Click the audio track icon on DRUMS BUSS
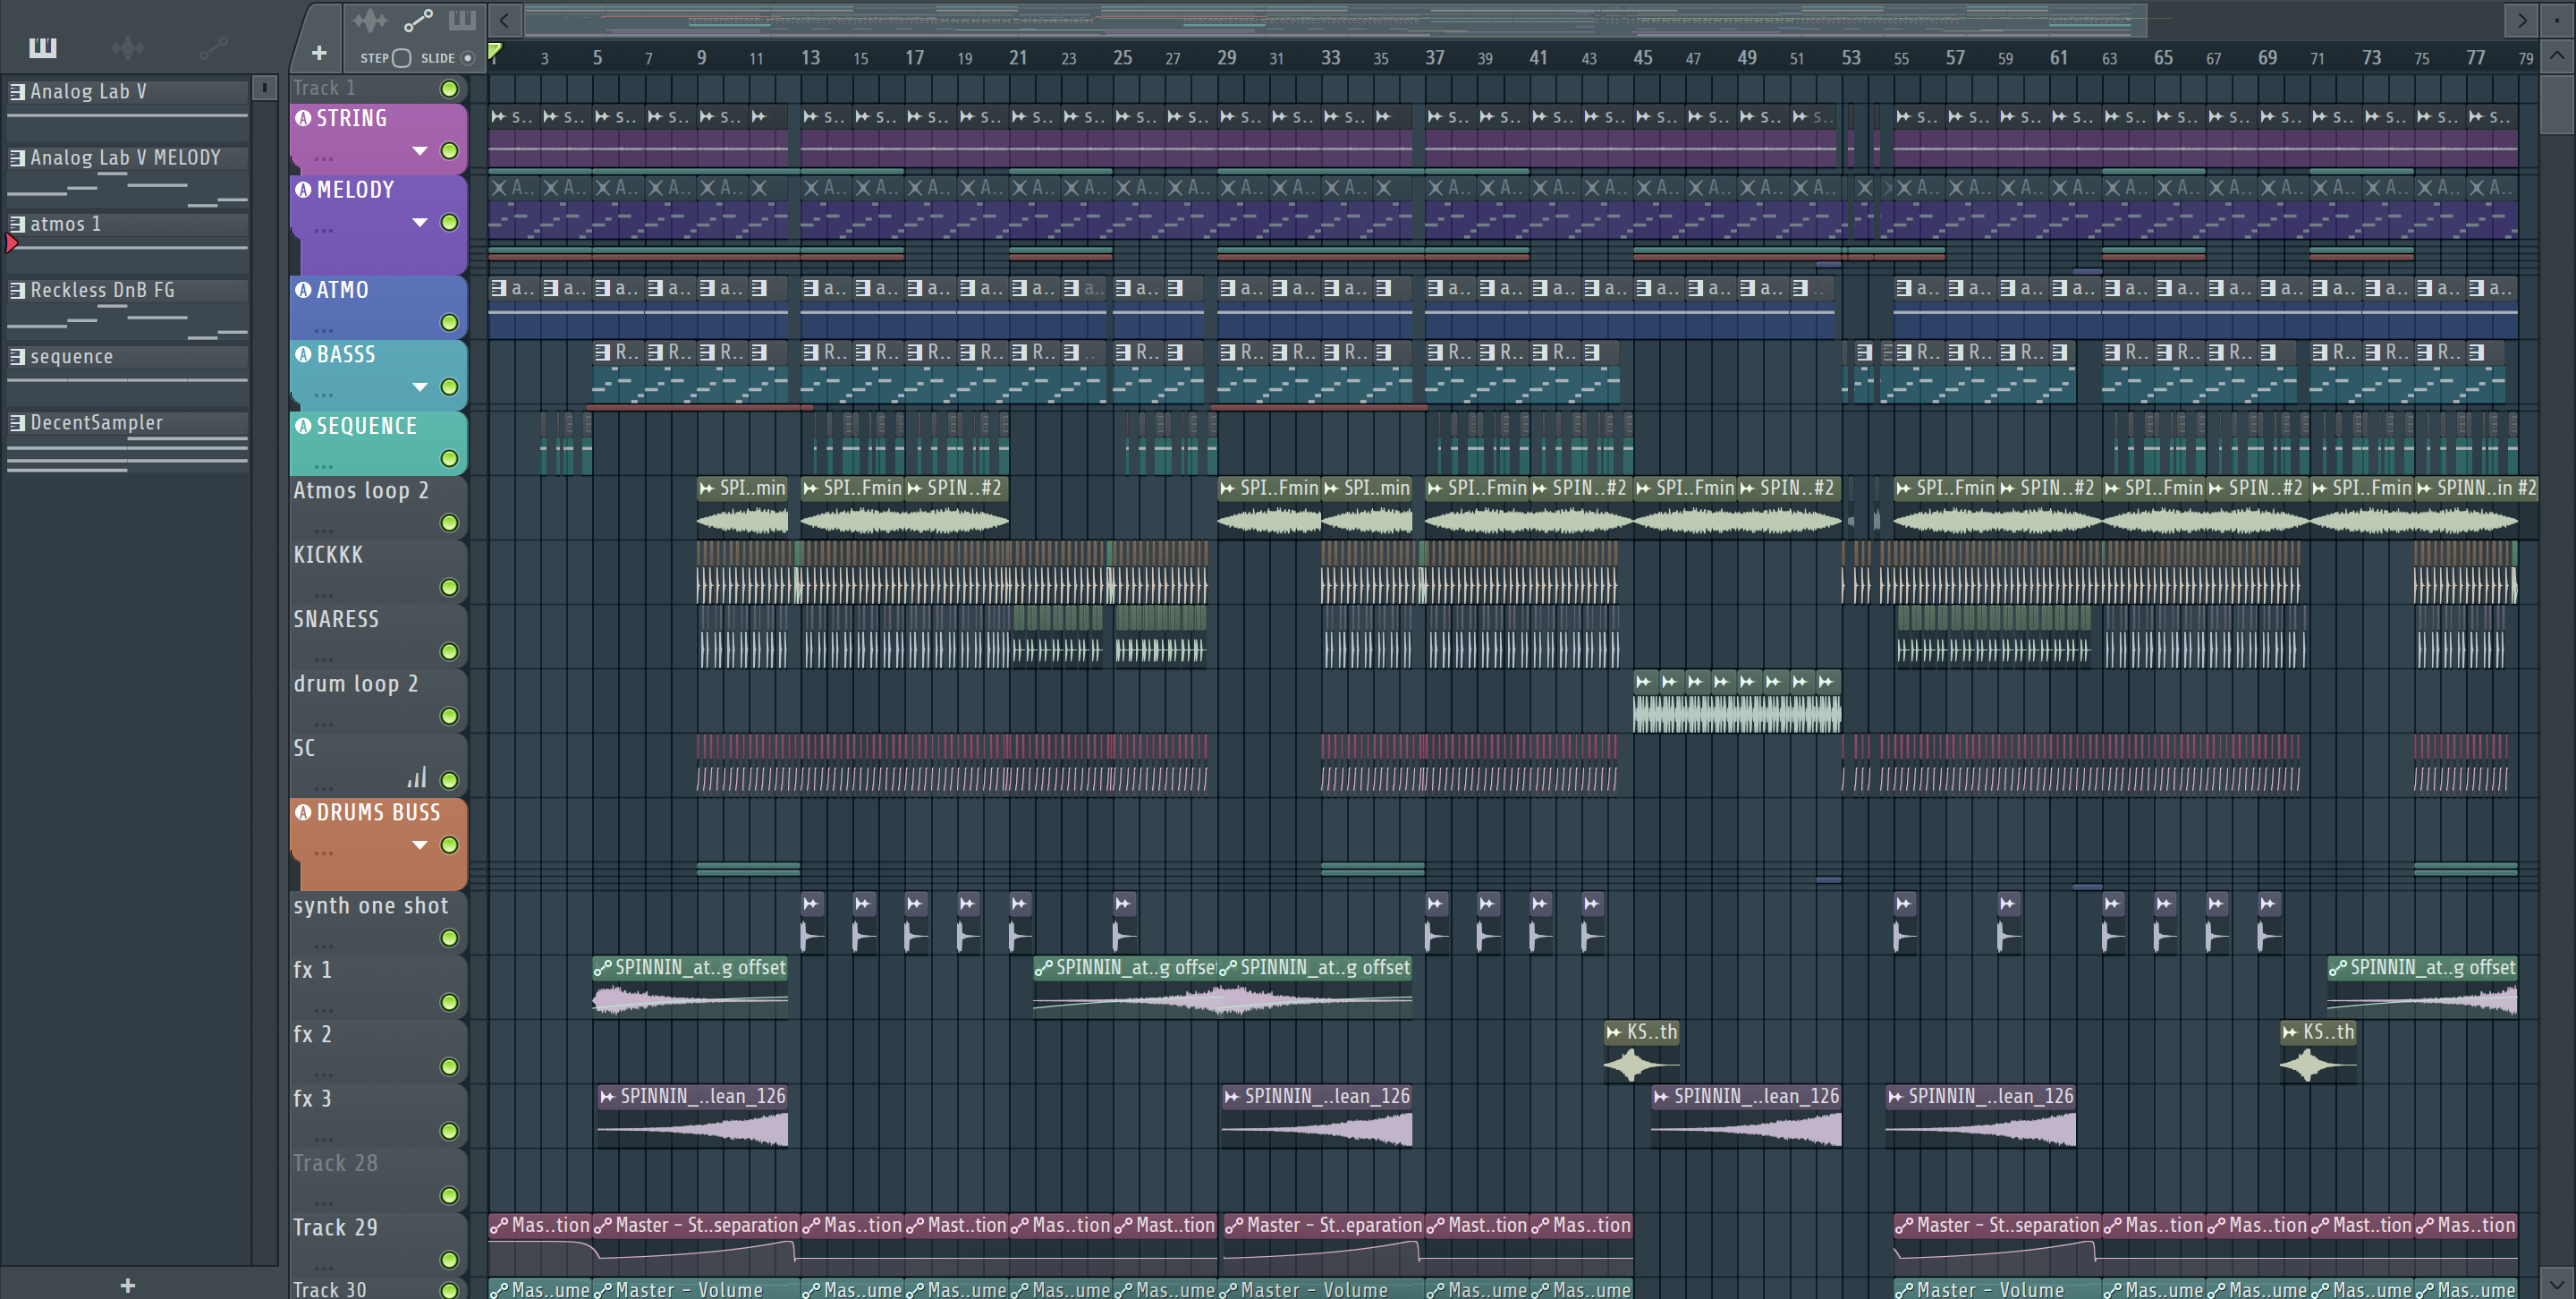This screenshot has height=1299, width=2576. (303, 813)
